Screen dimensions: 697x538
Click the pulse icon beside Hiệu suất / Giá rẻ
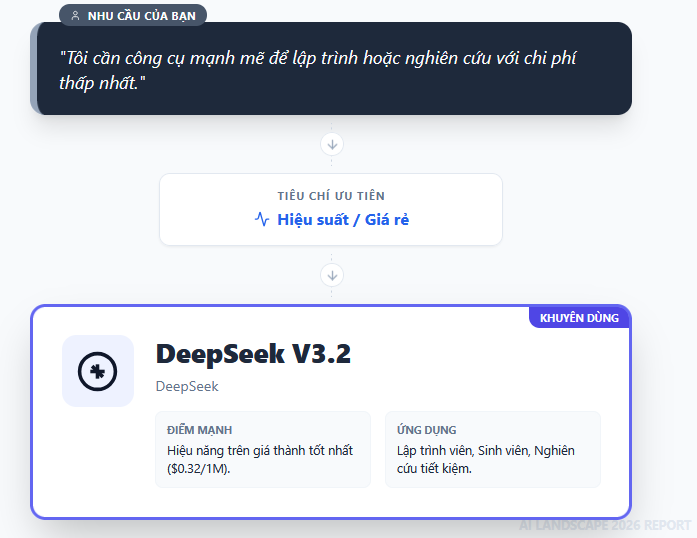[262, 219]
